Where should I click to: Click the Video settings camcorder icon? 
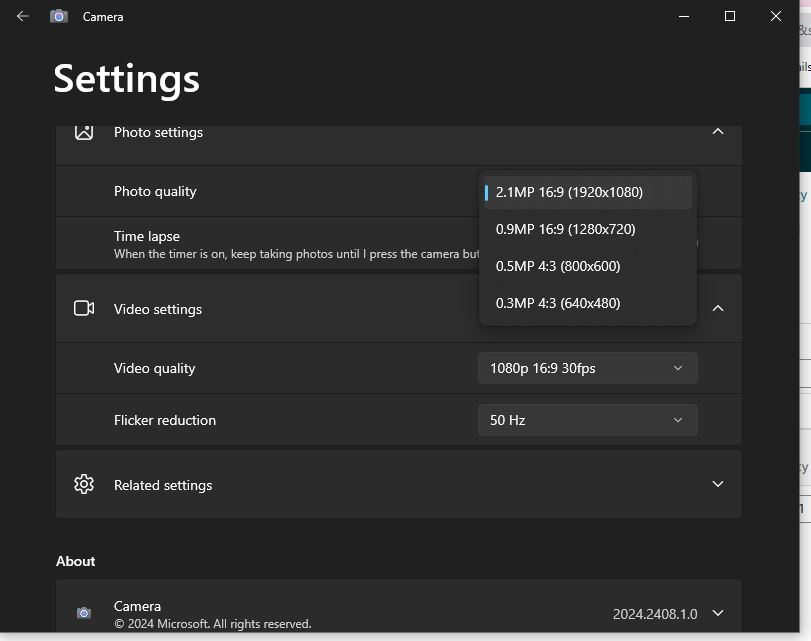point(84,309)
